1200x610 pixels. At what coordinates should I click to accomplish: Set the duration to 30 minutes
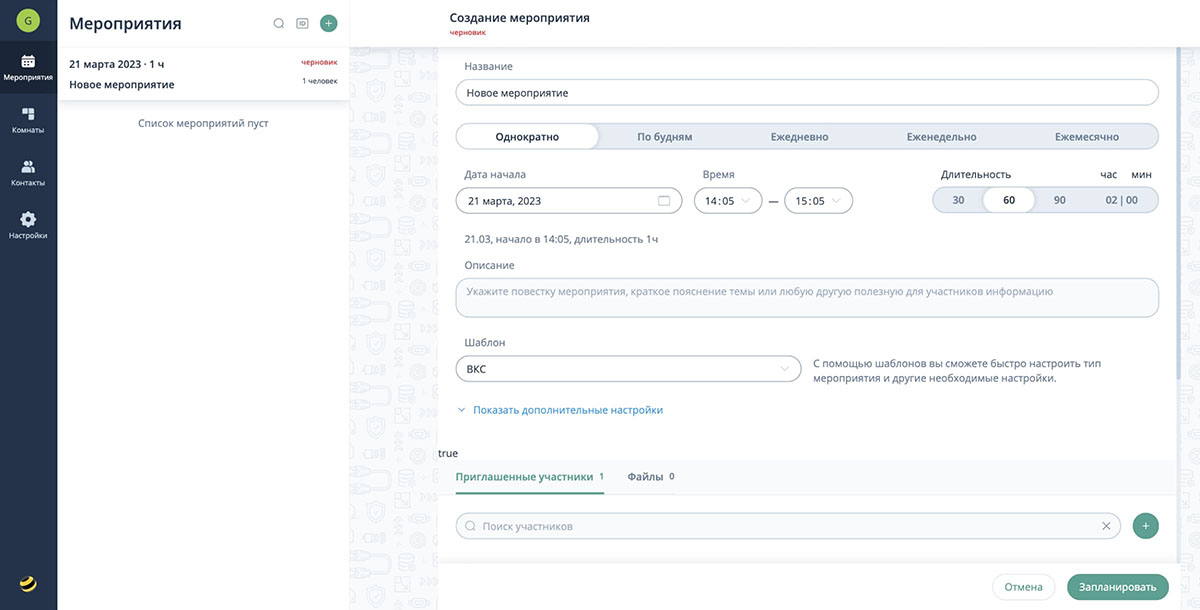(x=958, y=200)
